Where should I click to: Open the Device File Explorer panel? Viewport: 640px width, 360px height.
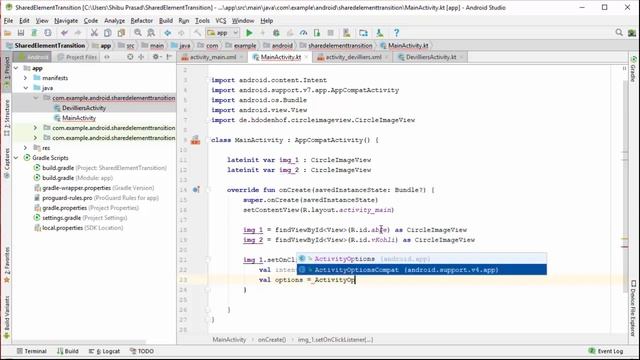[633, 308]
